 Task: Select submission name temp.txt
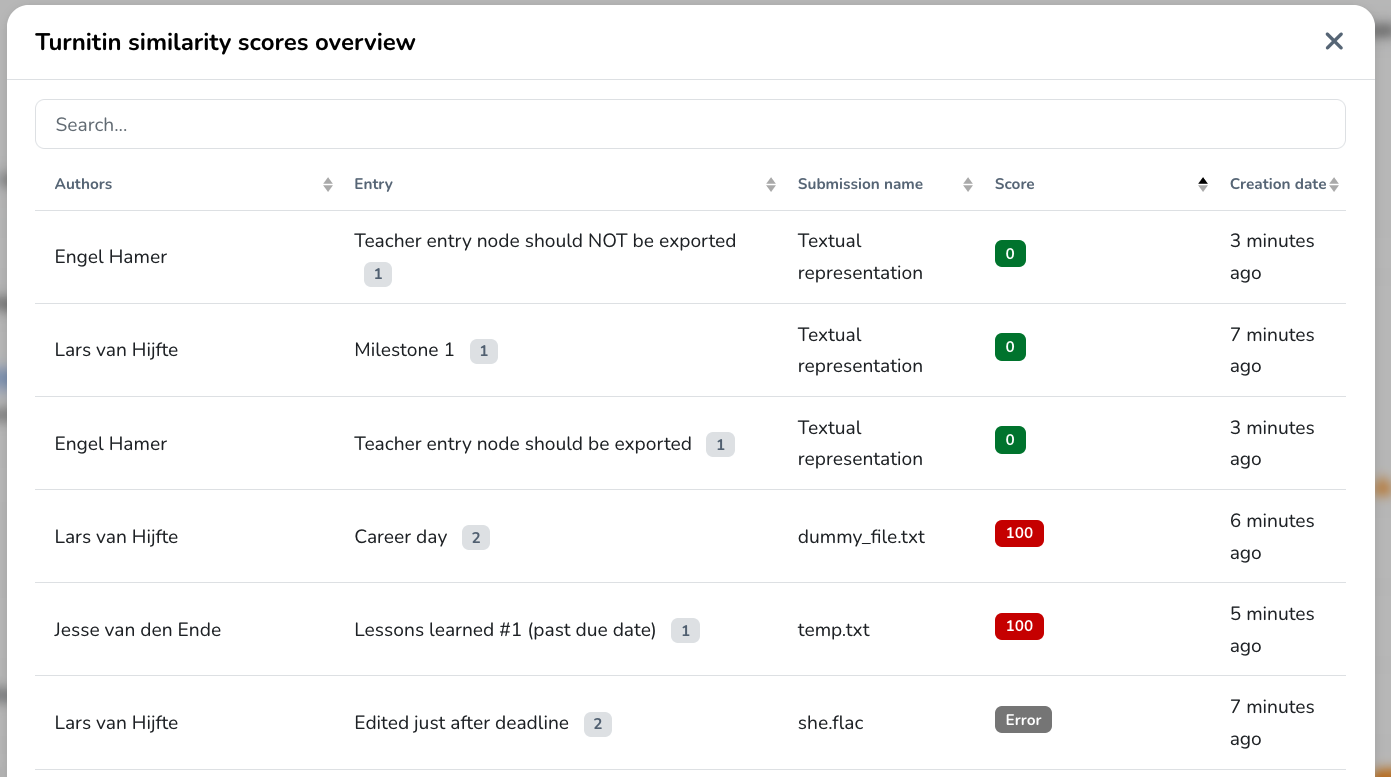[x=834, y=630]
